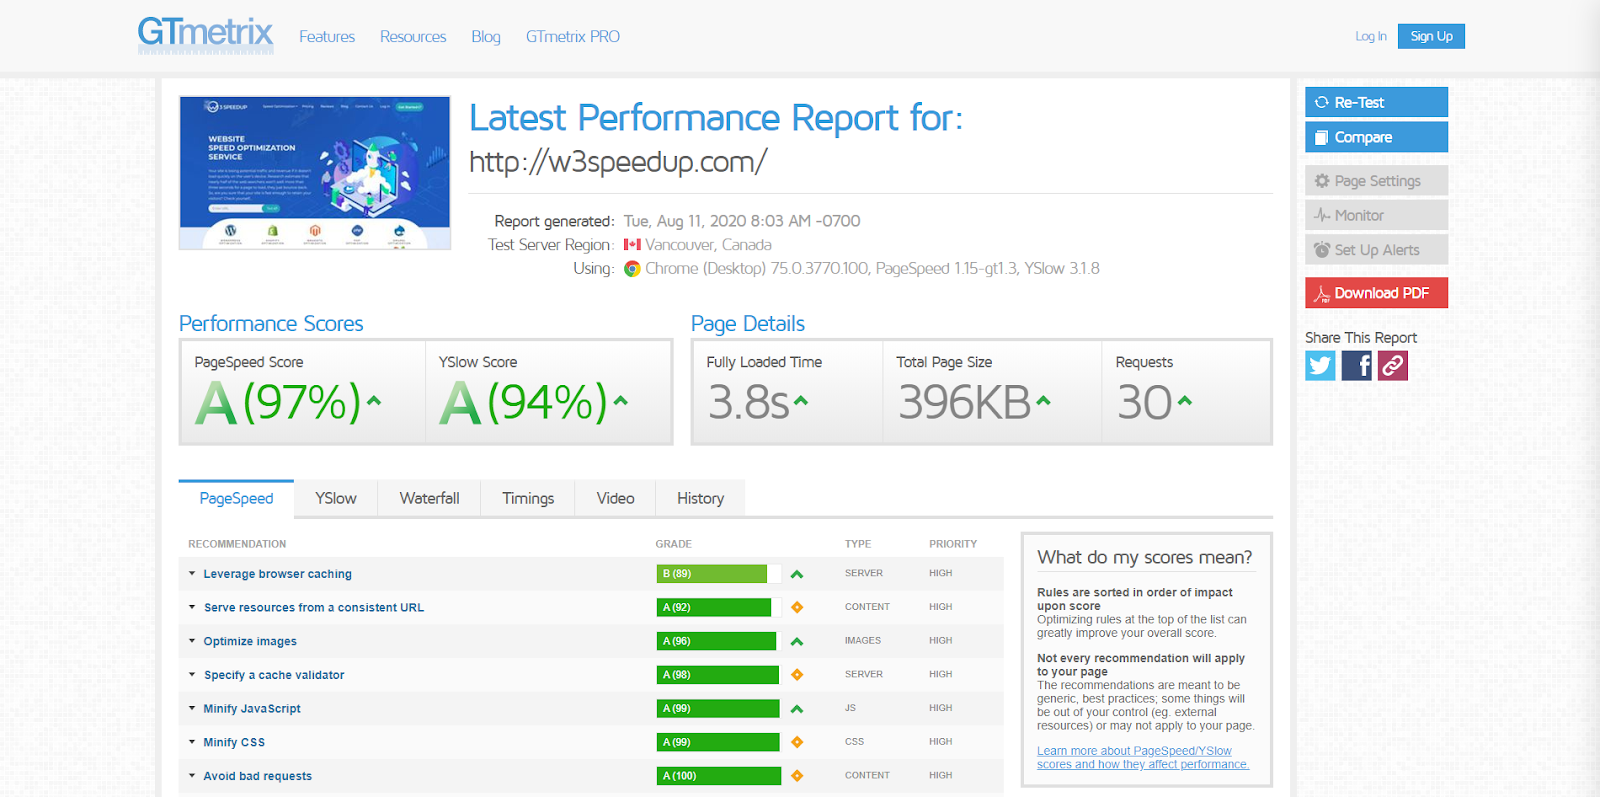Click the Log In link
The image size is (1600, 797).
point(1371,36)
